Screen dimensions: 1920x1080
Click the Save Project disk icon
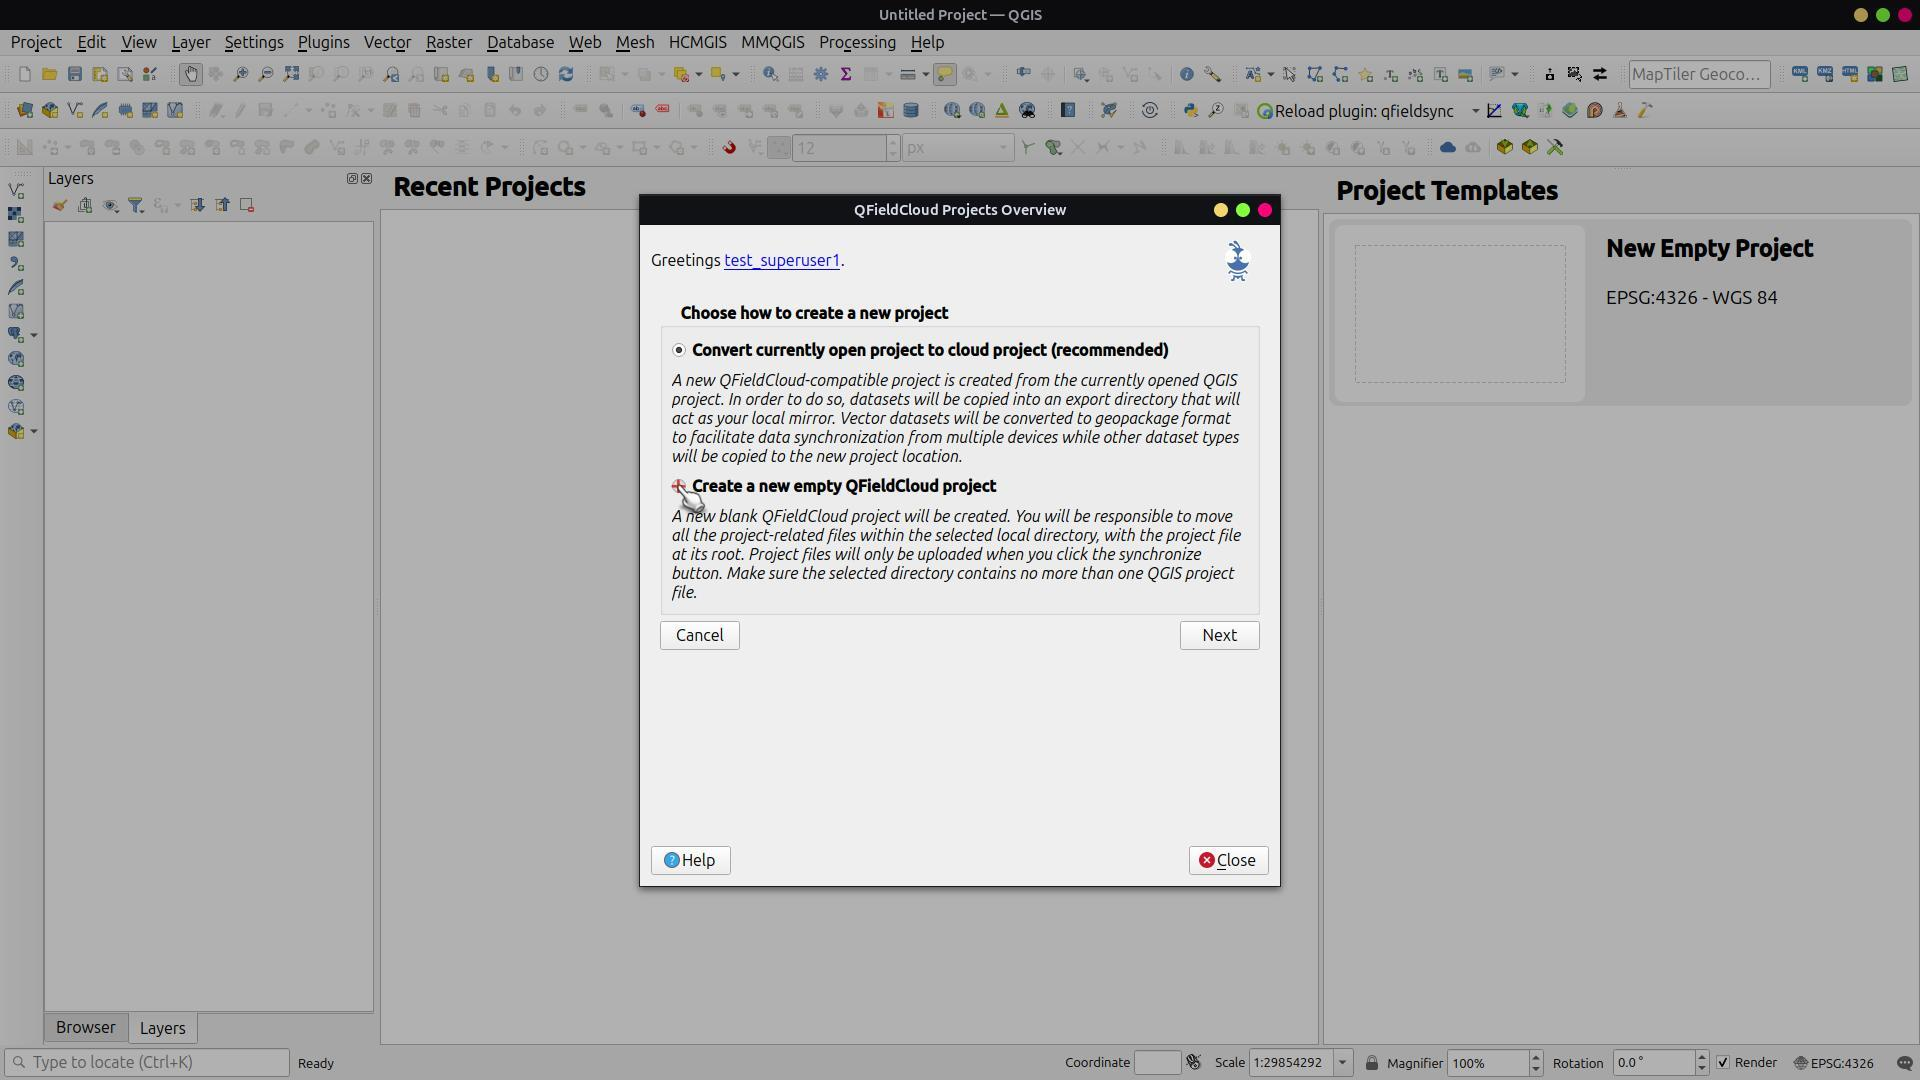75,74
